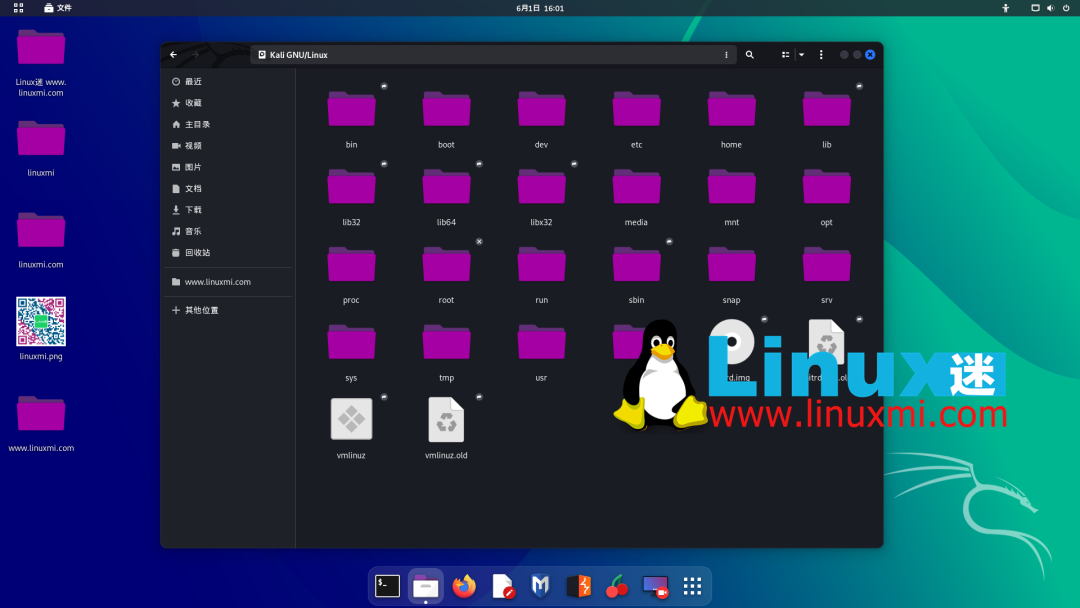
Task: Open the file manager main menu
Action: click(821, 54)
